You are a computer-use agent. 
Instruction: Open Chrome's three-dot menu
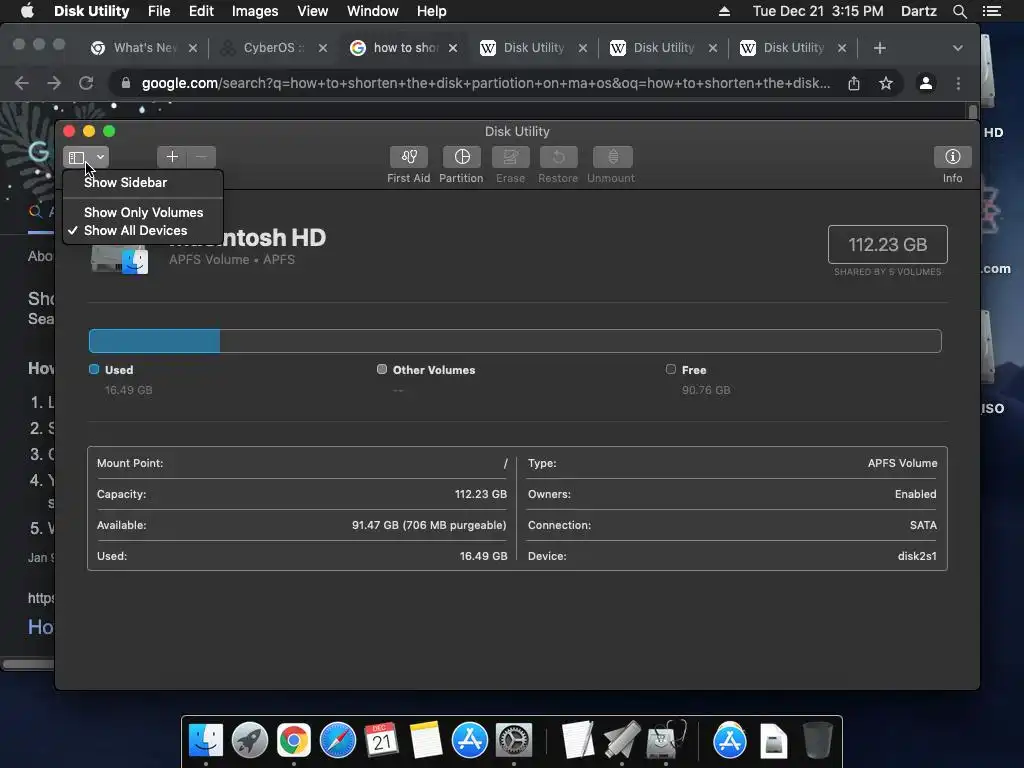[958, 83]
